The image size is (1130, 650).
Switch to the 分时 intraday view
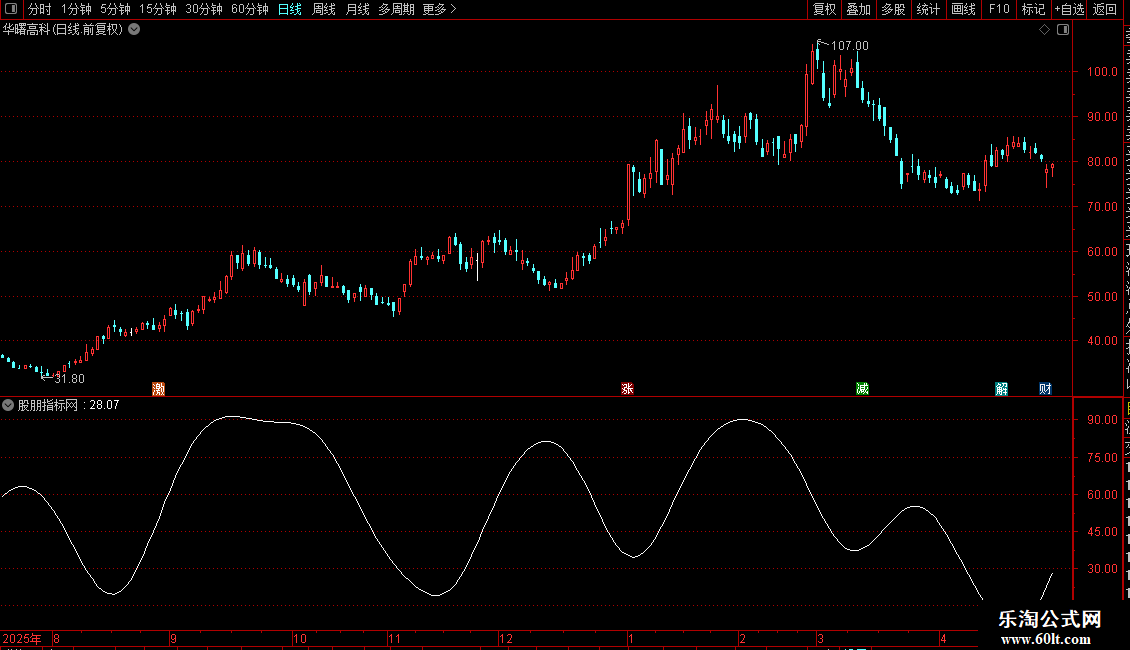click(x=40, y=9)
